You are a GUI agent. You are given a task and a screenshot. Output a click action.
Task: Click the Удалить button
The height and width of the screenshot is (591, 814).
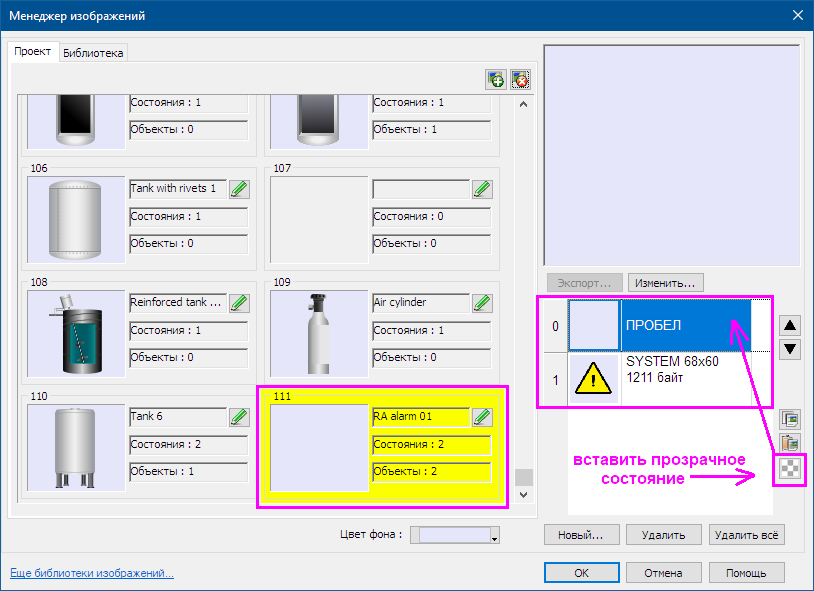point(663,535)
